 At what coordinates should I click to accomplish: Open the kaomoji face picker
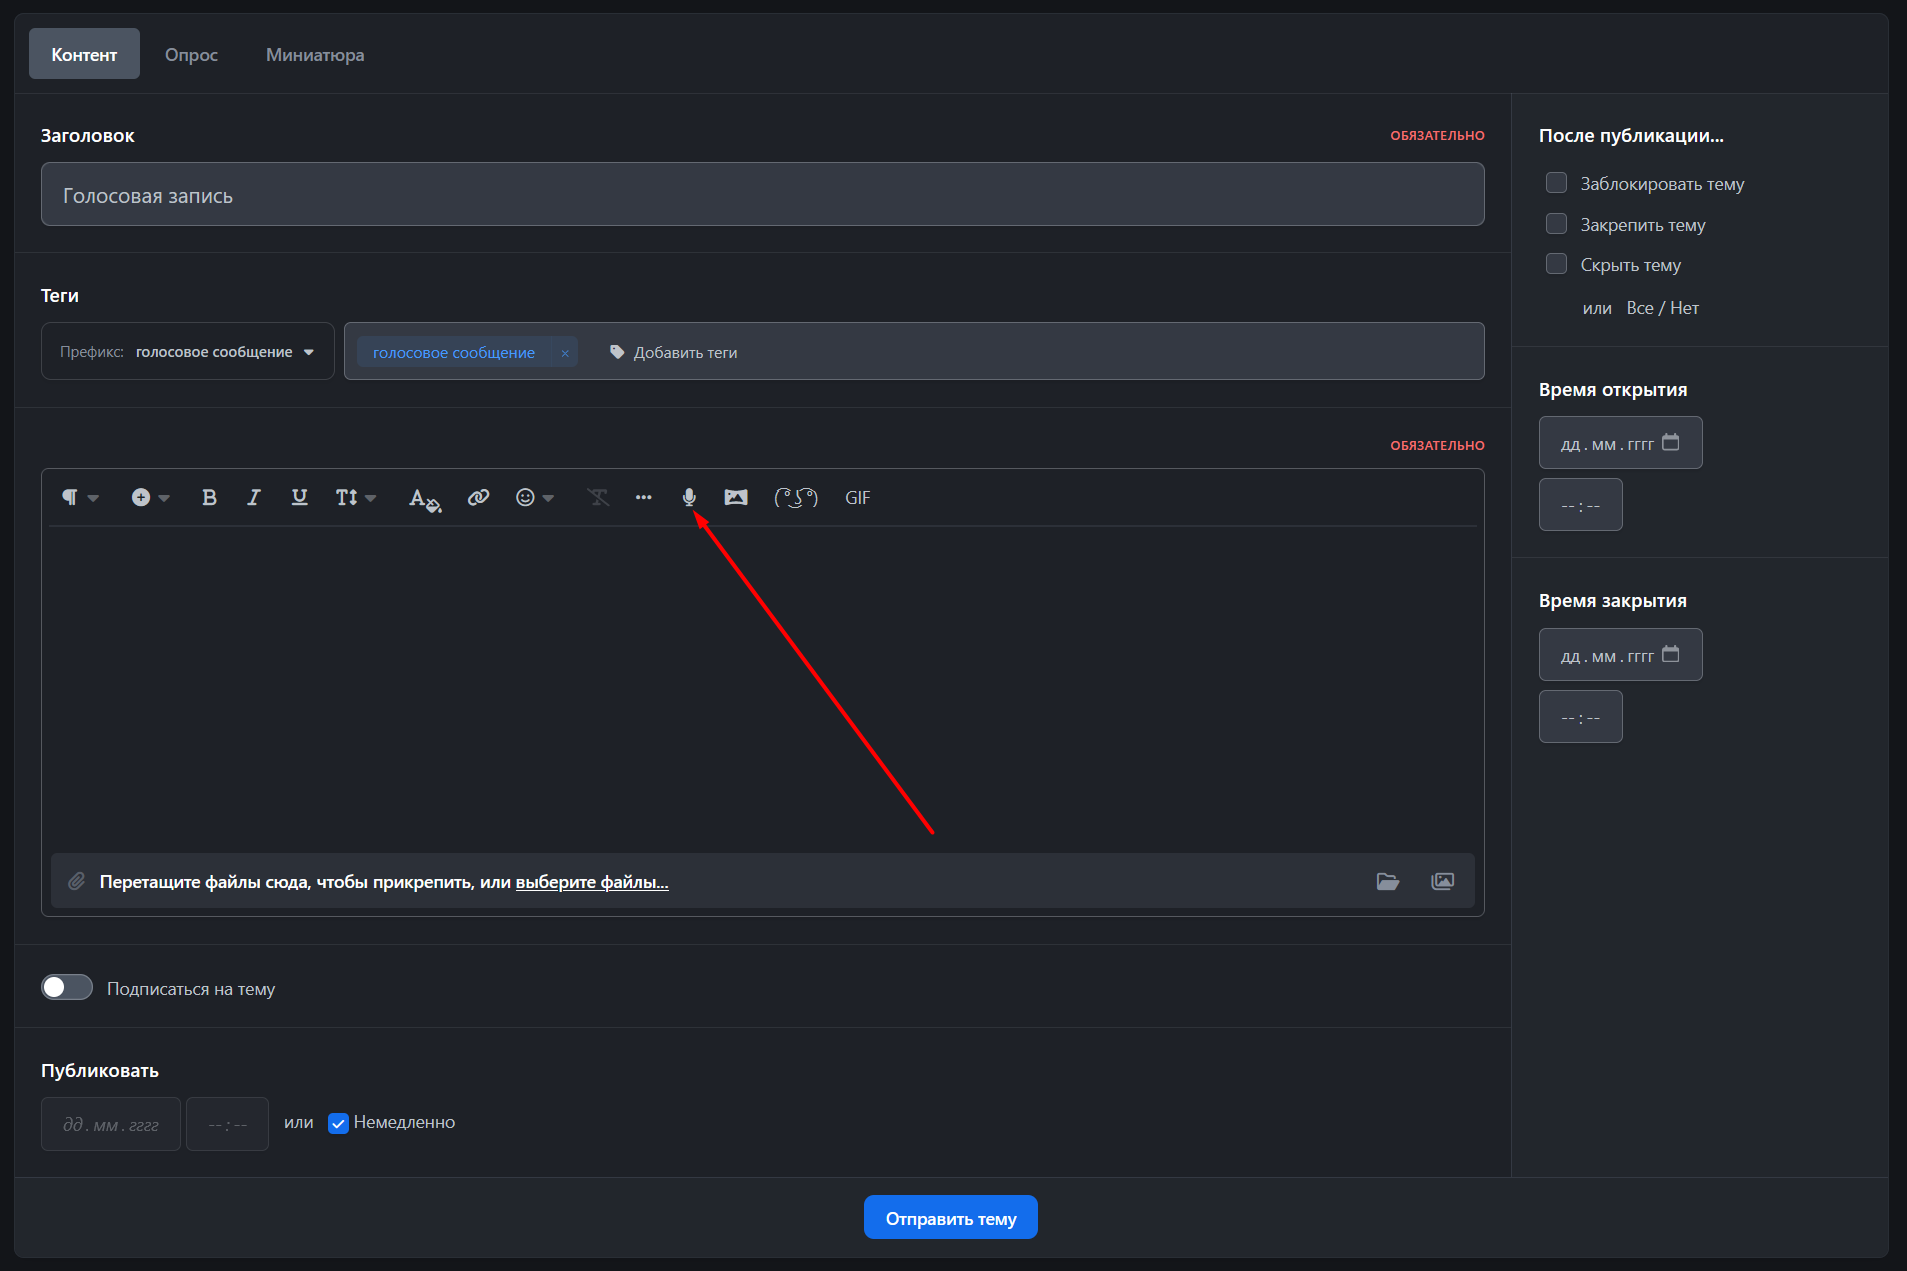pyautogui.click(x=796, y=497)
